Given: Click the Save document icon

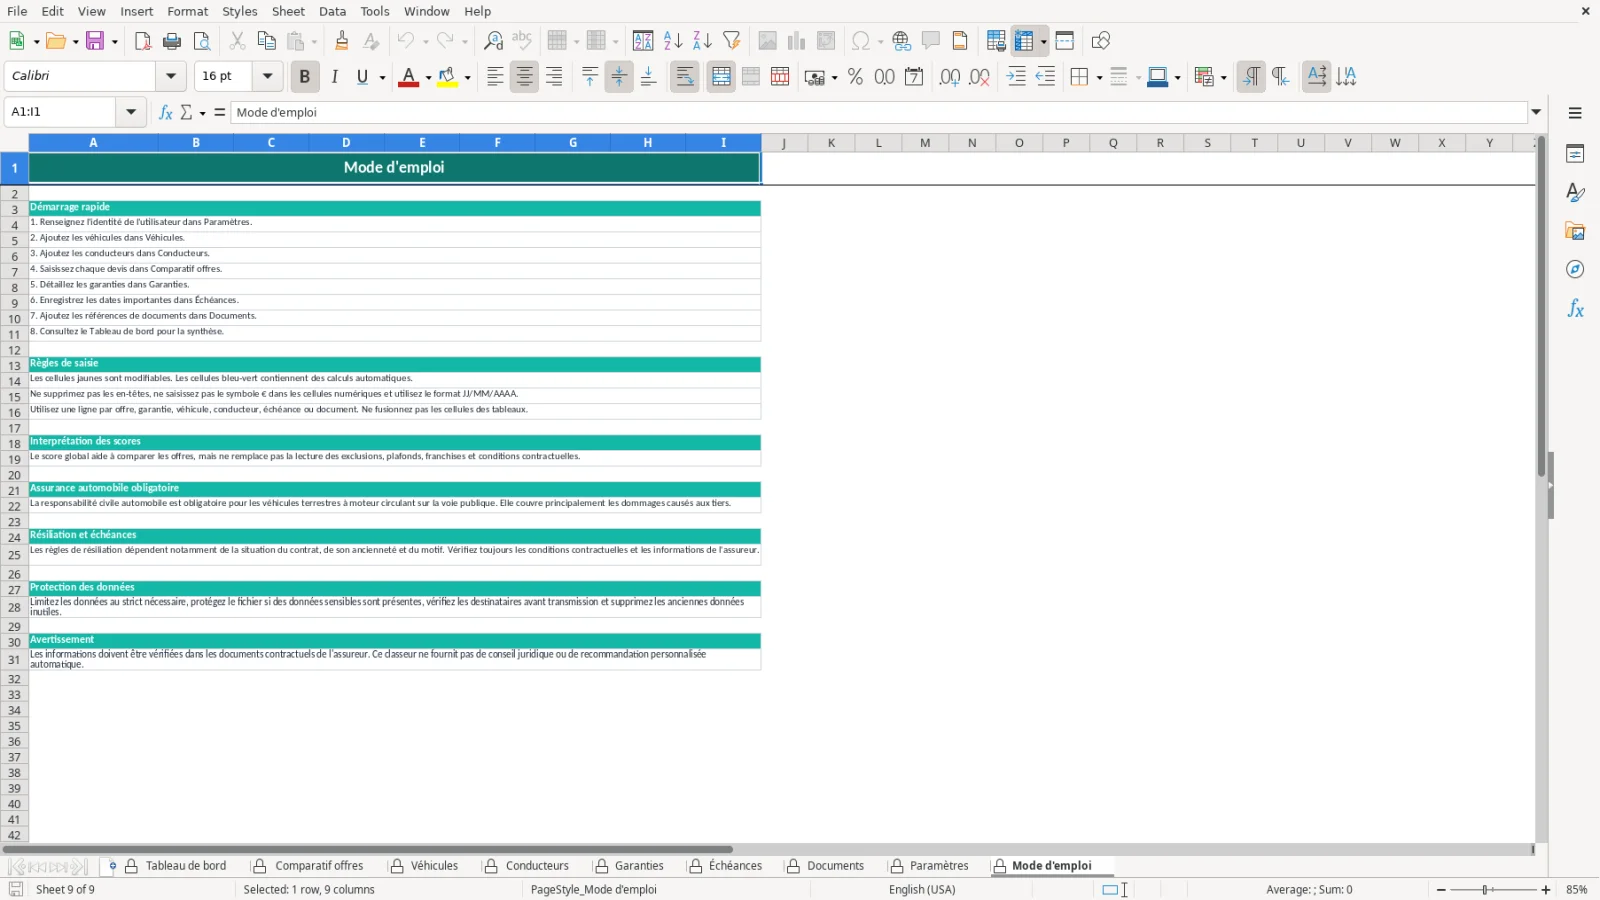Looking at the screenshot, I should tap(96, 41).
